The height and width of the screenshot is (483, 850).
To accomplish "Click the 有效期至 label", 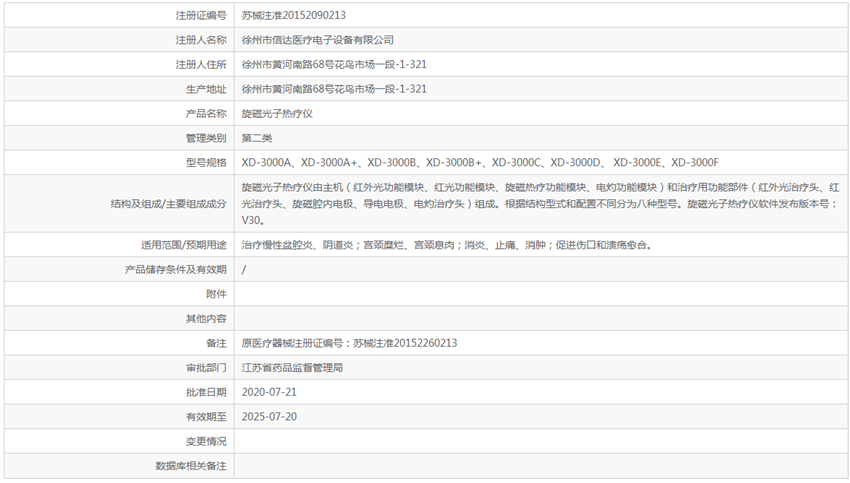I will click(x=206, y=417).
